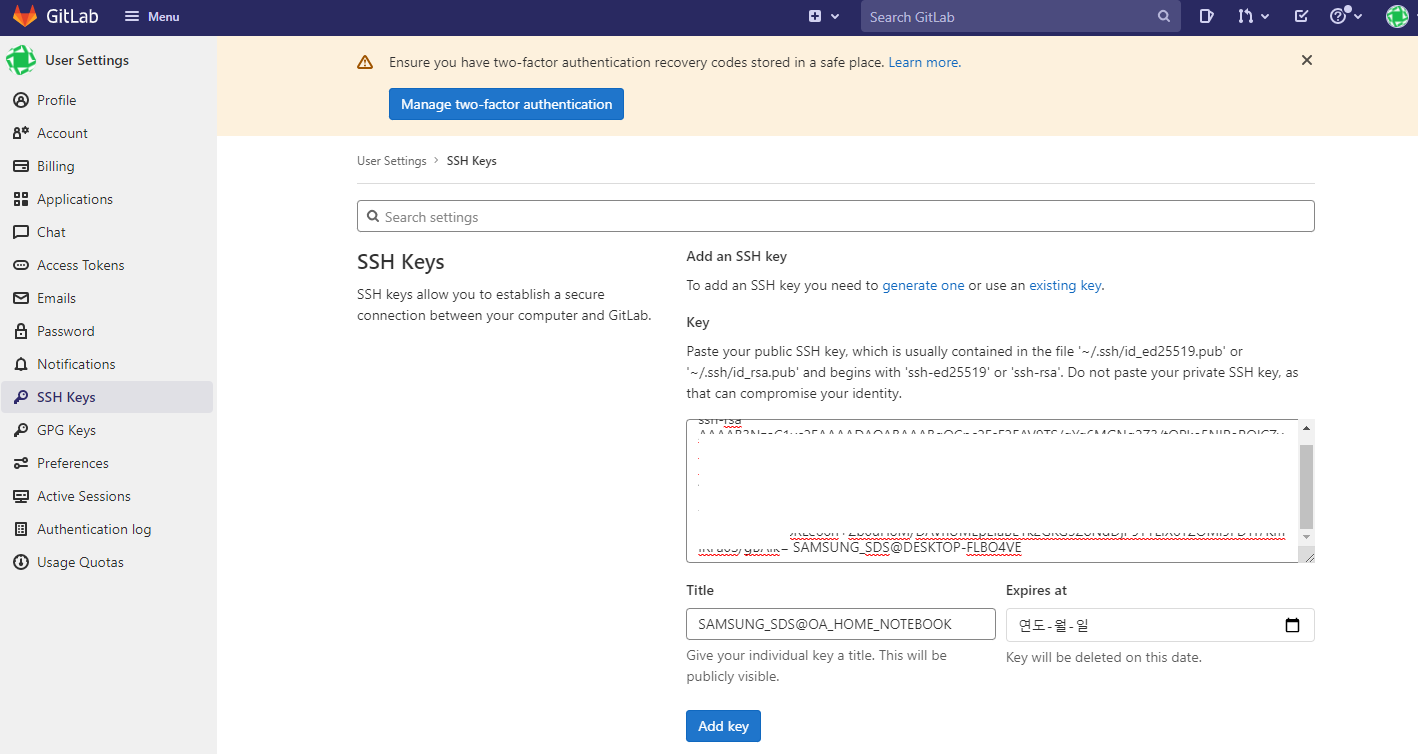1418x754 pixels.
Task: Click the Title input field
Action: tap(840, 624)
